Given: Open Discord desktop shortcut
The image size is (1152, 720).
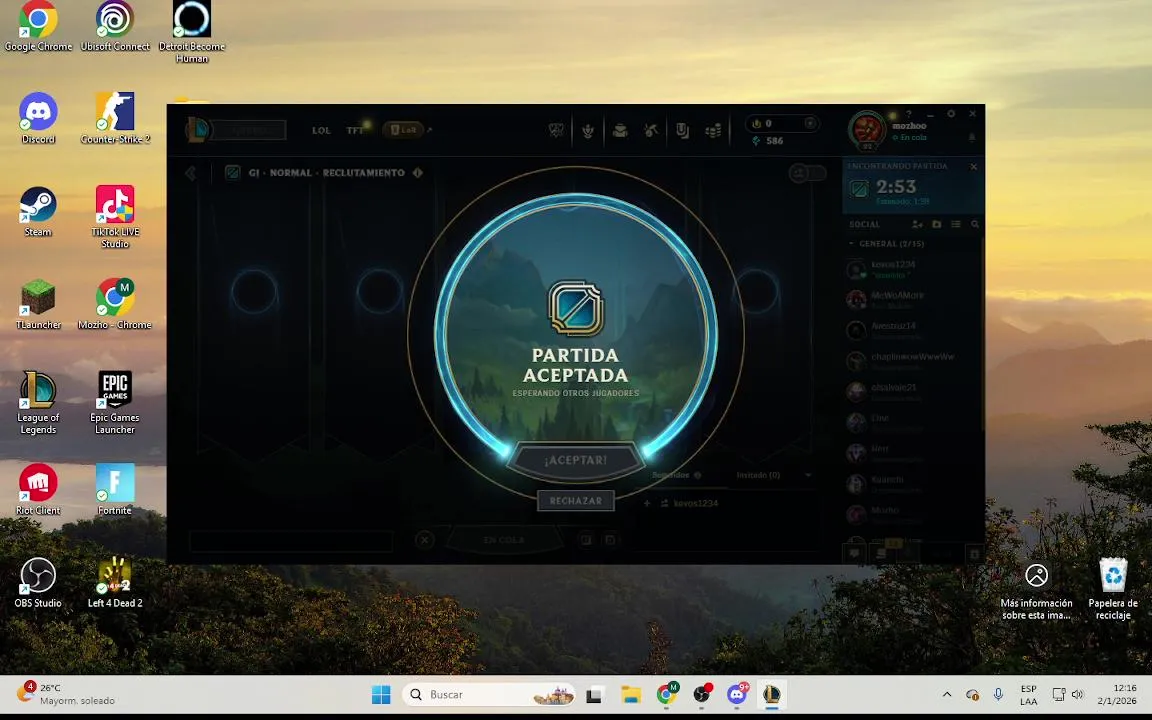Looking at the screenshot, I should (38, 118).
